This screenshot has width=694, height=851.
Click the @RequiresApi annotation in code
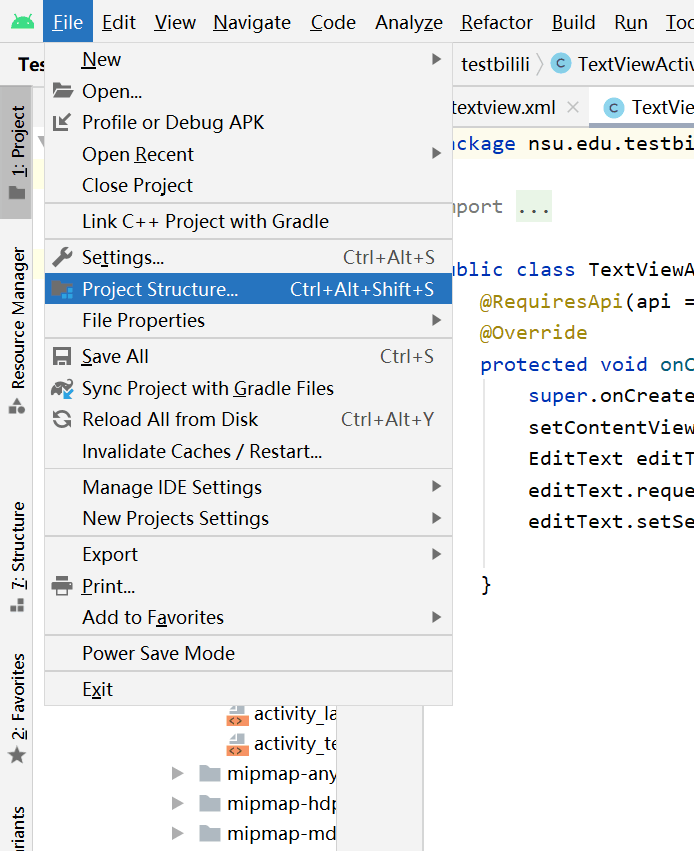(551, 301)
